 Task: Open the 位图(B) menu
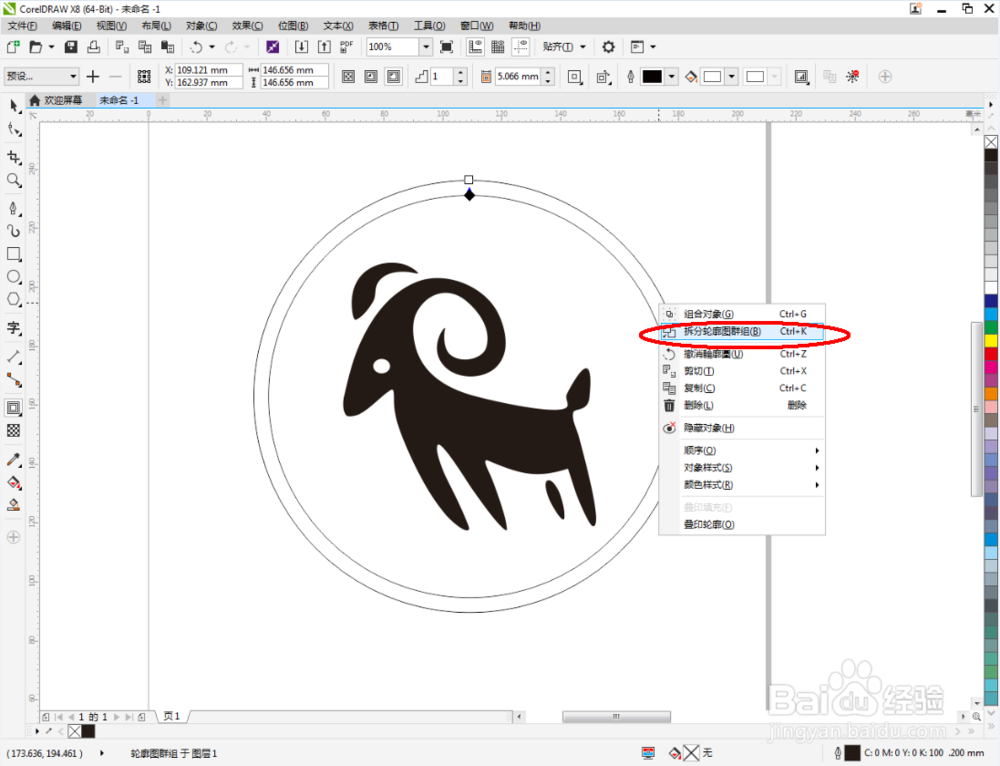coord(293,26)
